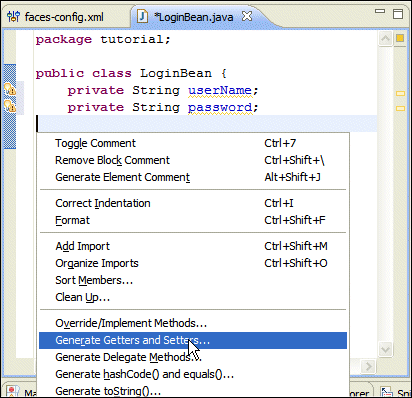Click the horizontal scrollbar right arrow

[x=369, y=367]
